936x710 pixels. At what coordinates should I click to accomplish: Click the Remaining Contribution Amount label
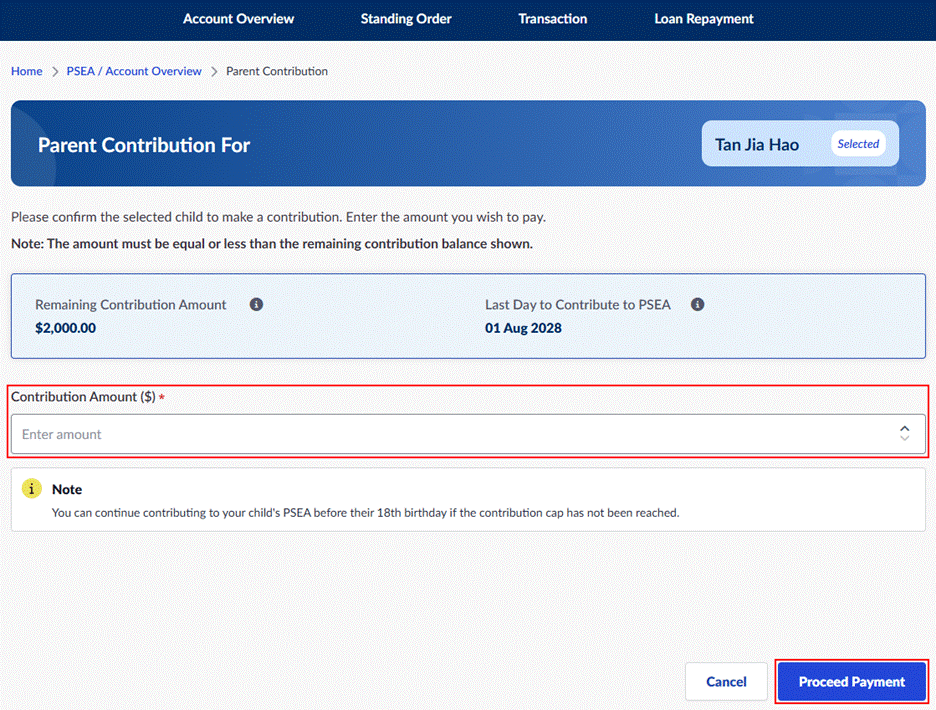point(131,305)
